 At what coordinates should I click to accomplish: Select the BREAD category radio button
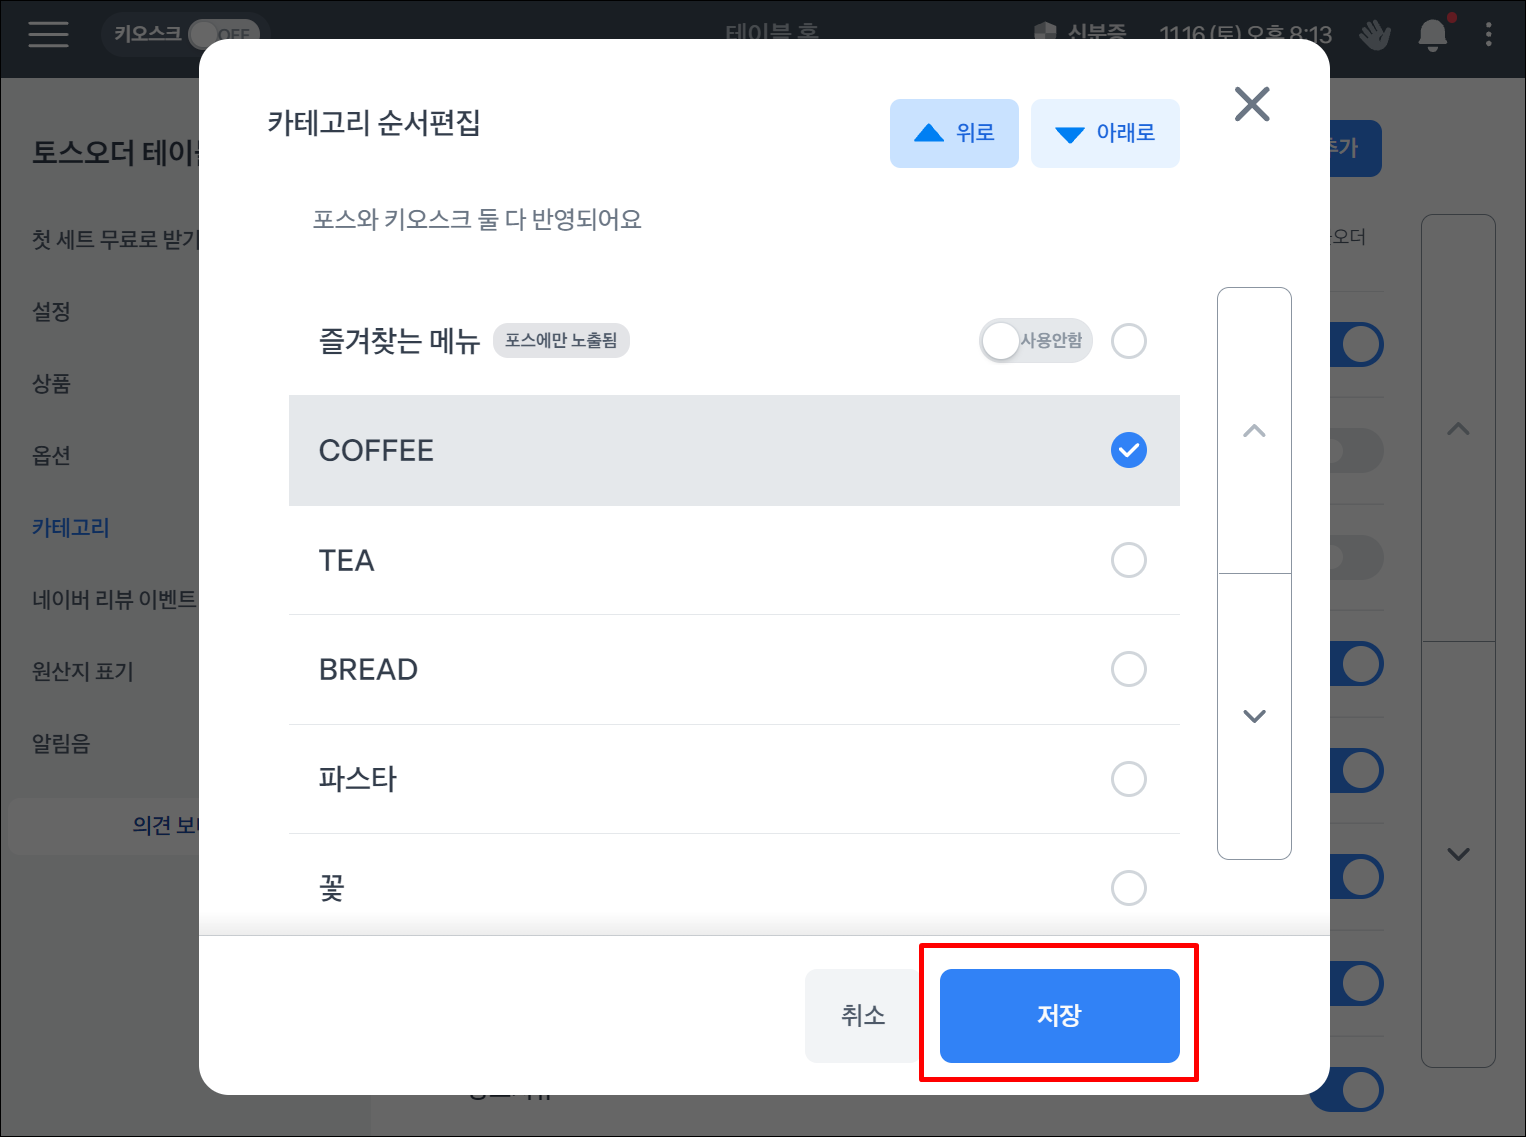[1128, 669]
